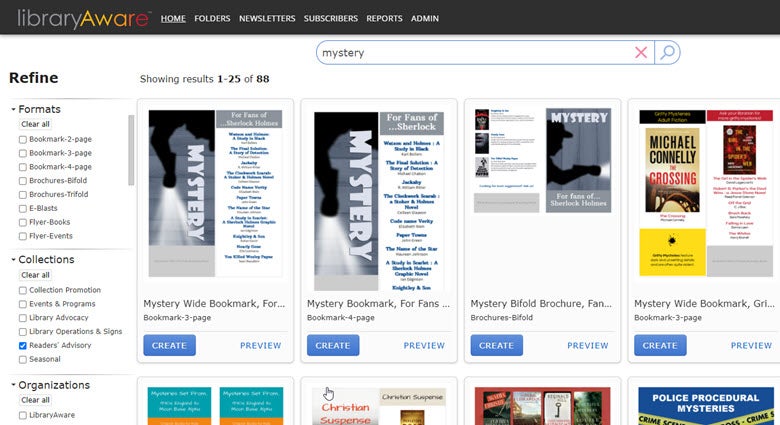780x425 pixels.
Task: Open Mystery Bookmark, For Fans thumbnail
Action: coord(379,201)
